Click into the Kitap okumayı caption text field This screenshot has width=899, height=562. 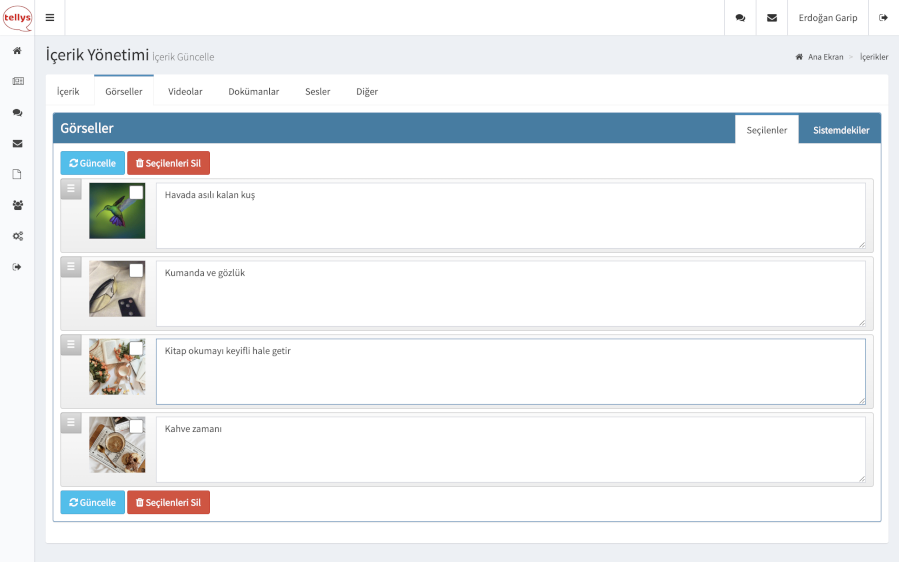pos(510,371)
